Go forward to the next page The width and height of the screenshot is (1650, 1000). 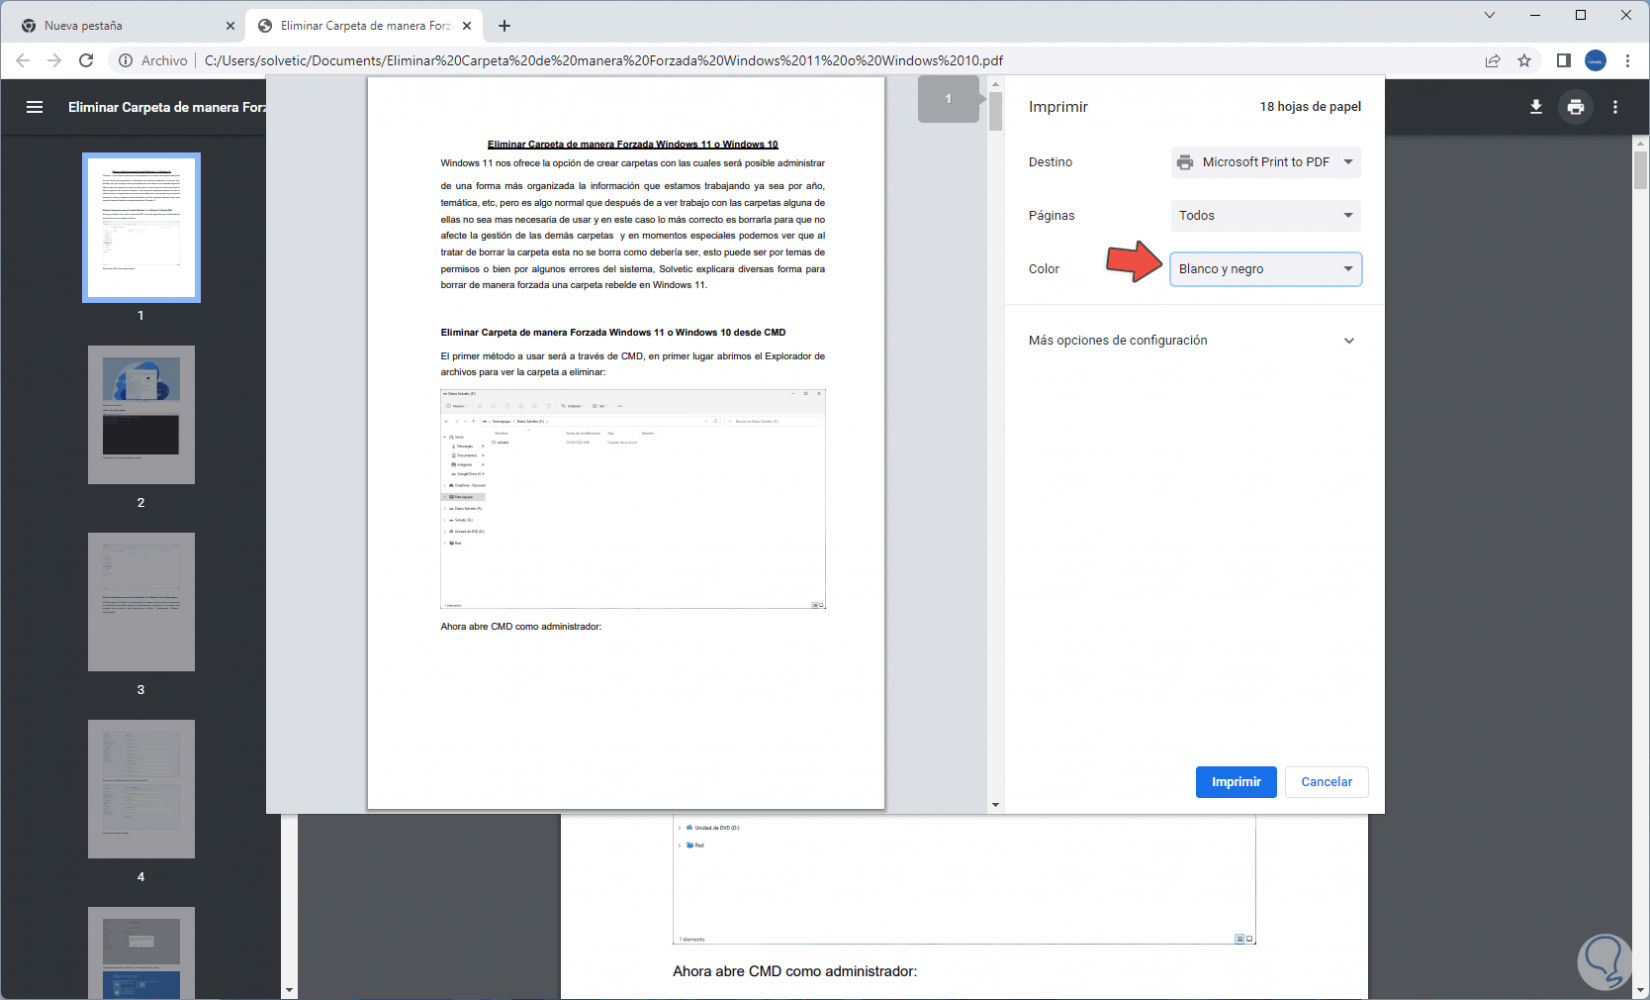pyautogui.click(x=55, y=61)
